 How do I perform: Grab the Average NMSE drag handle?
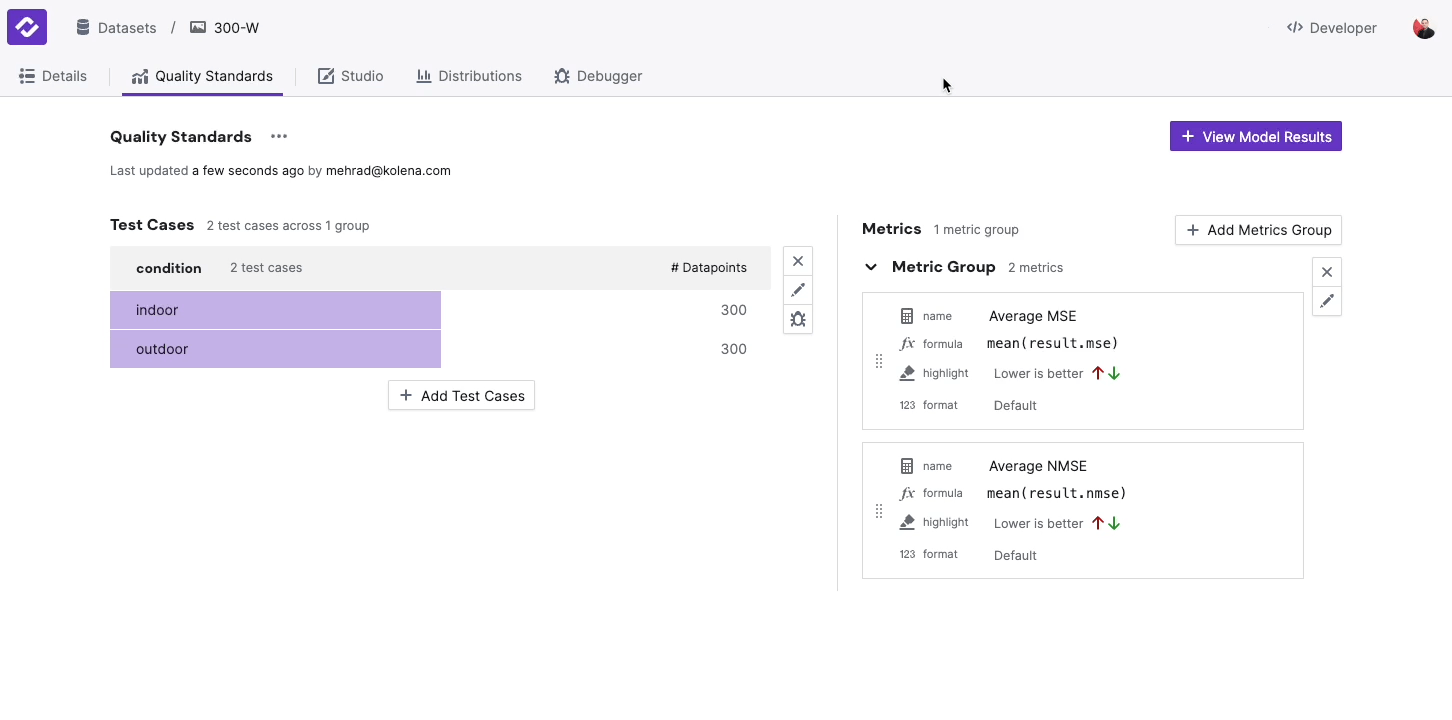(x=879, y=511)
